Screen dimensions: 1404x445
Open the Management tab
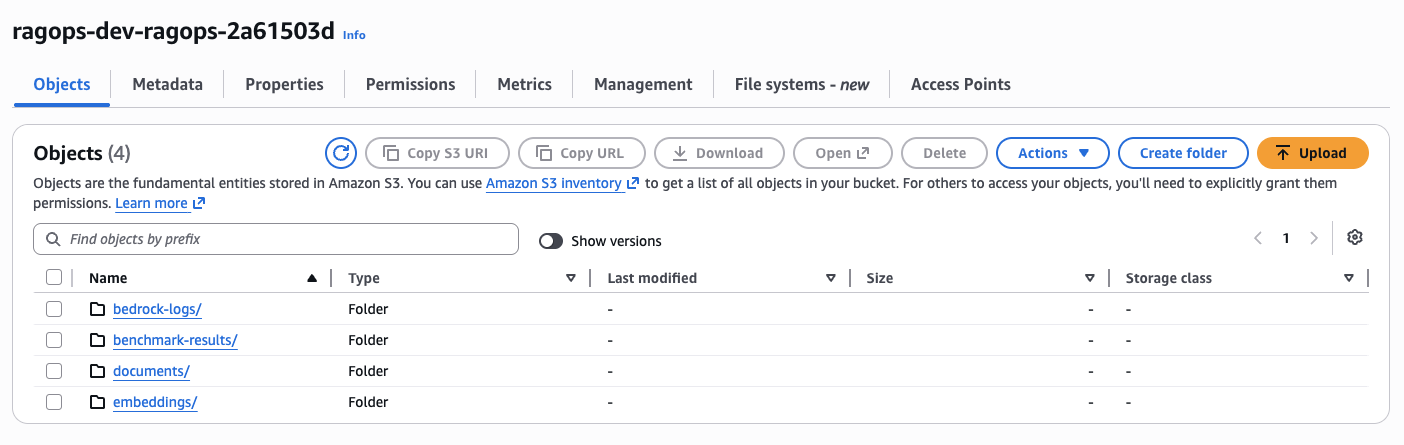tap(643, 84)
